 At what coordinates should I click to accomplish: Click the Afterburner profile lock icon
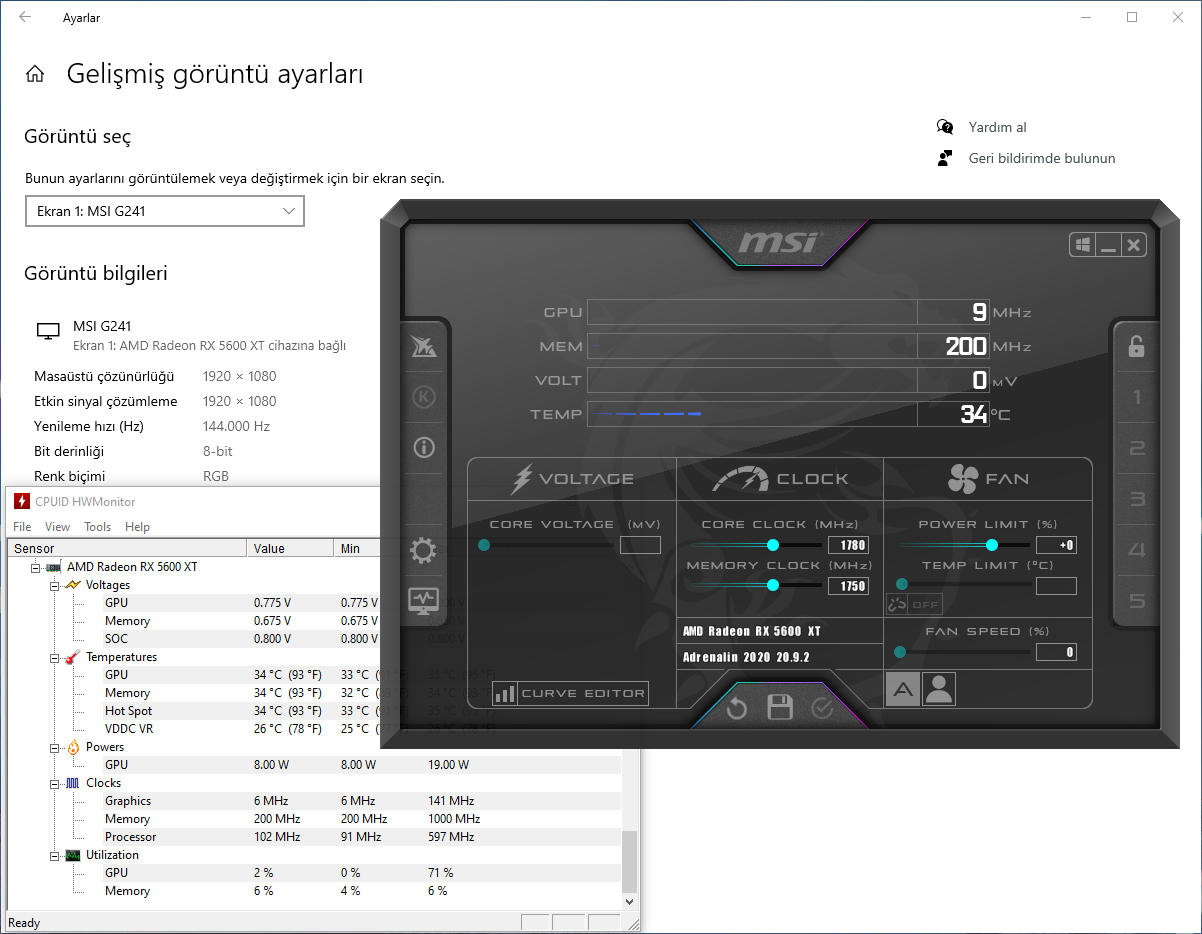click(x=1136, y=347)
